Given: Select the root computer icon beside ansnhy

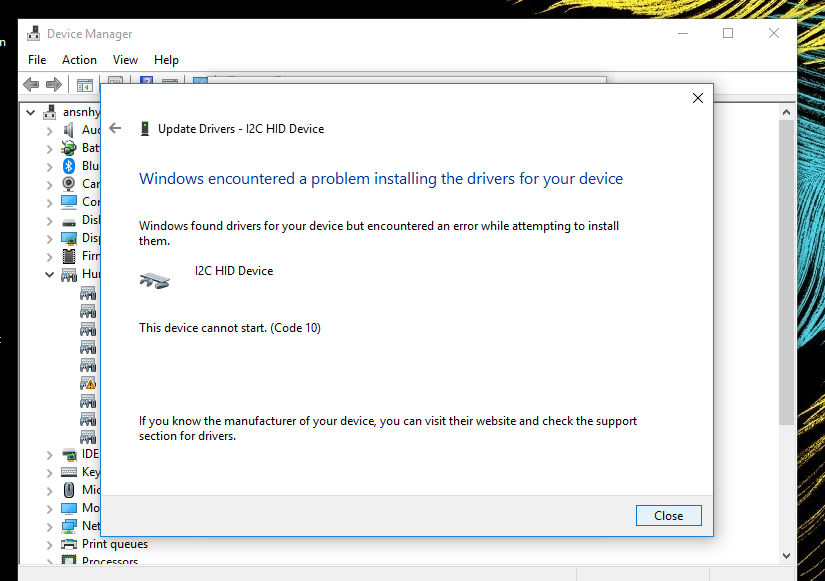Looking at the screenshot, I should point(50,112).
